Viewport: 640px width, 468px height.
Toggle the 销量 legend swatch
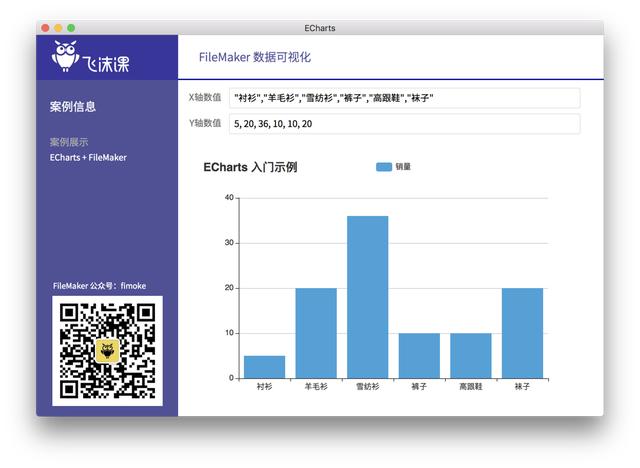pos(384,167)
